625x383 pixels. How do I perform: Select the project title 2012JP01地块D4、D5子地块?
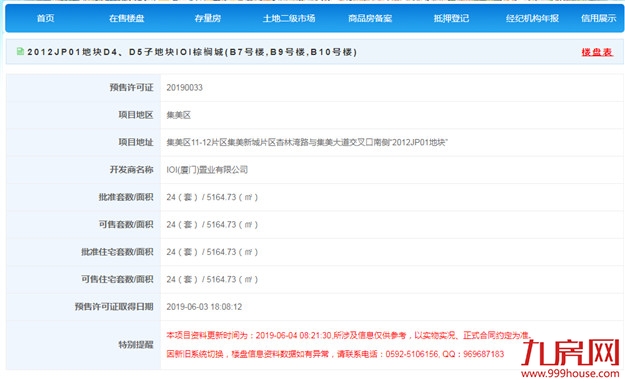point(192,52)
